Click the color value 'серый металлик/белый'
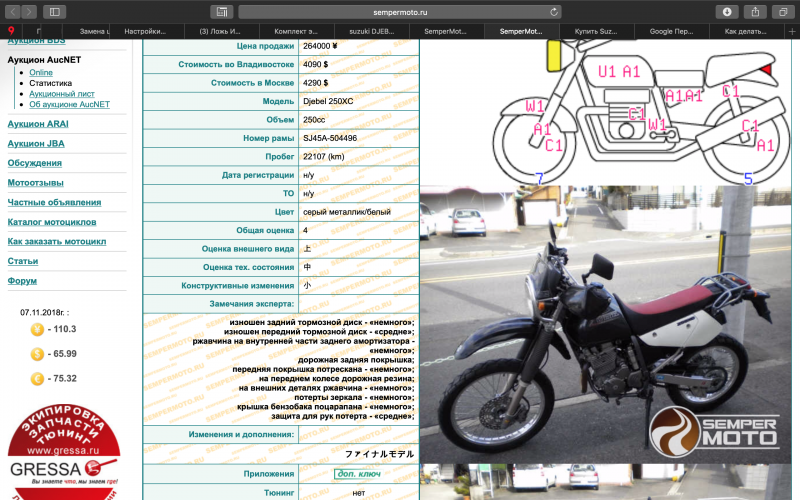 [x=347, y=212]
